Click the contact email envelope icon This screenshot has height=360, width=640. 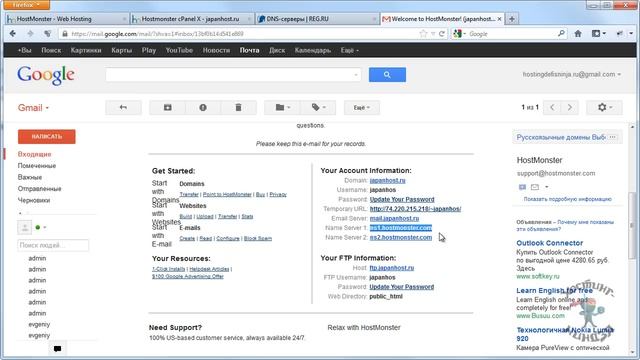point(535,187)
